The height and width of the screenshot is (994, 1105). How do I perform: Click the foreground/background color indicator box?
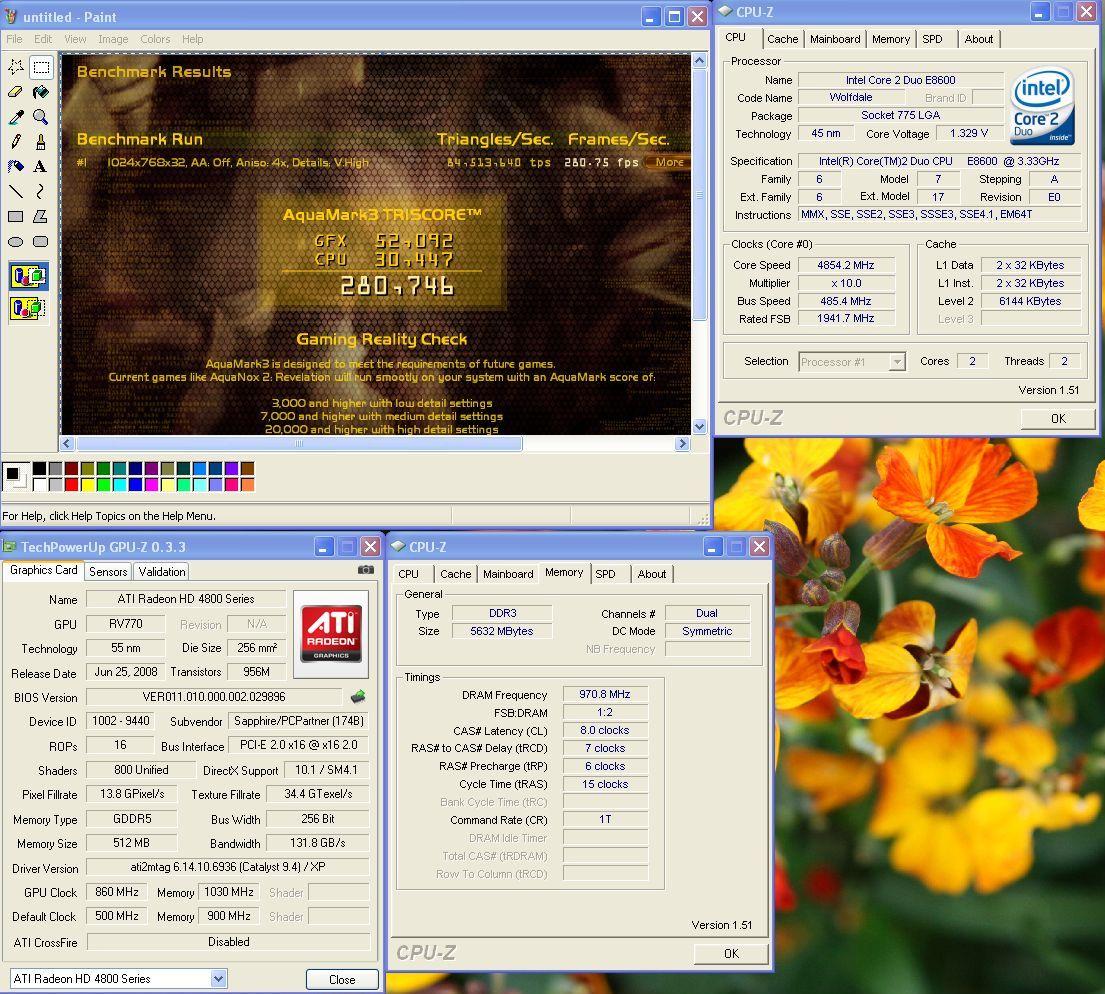coord(16,477)
